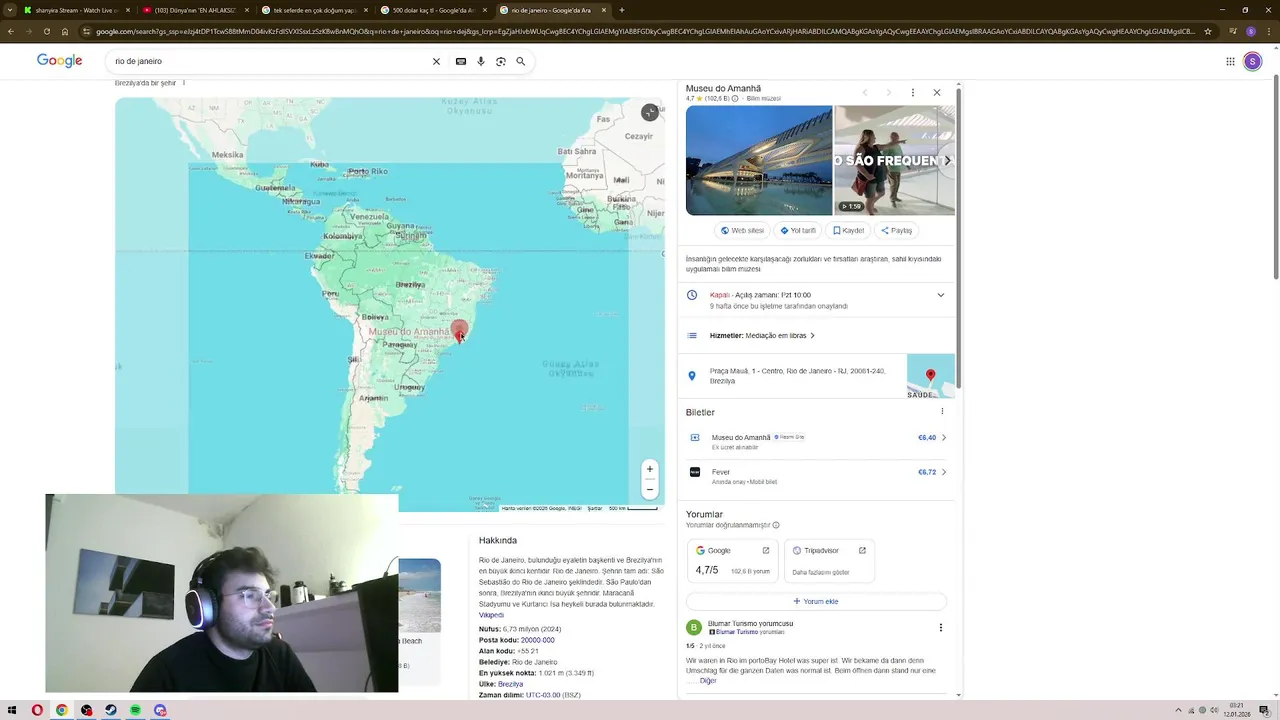
Task: Bookmark this page with star icon
Action: click(x=1208, y=31)
